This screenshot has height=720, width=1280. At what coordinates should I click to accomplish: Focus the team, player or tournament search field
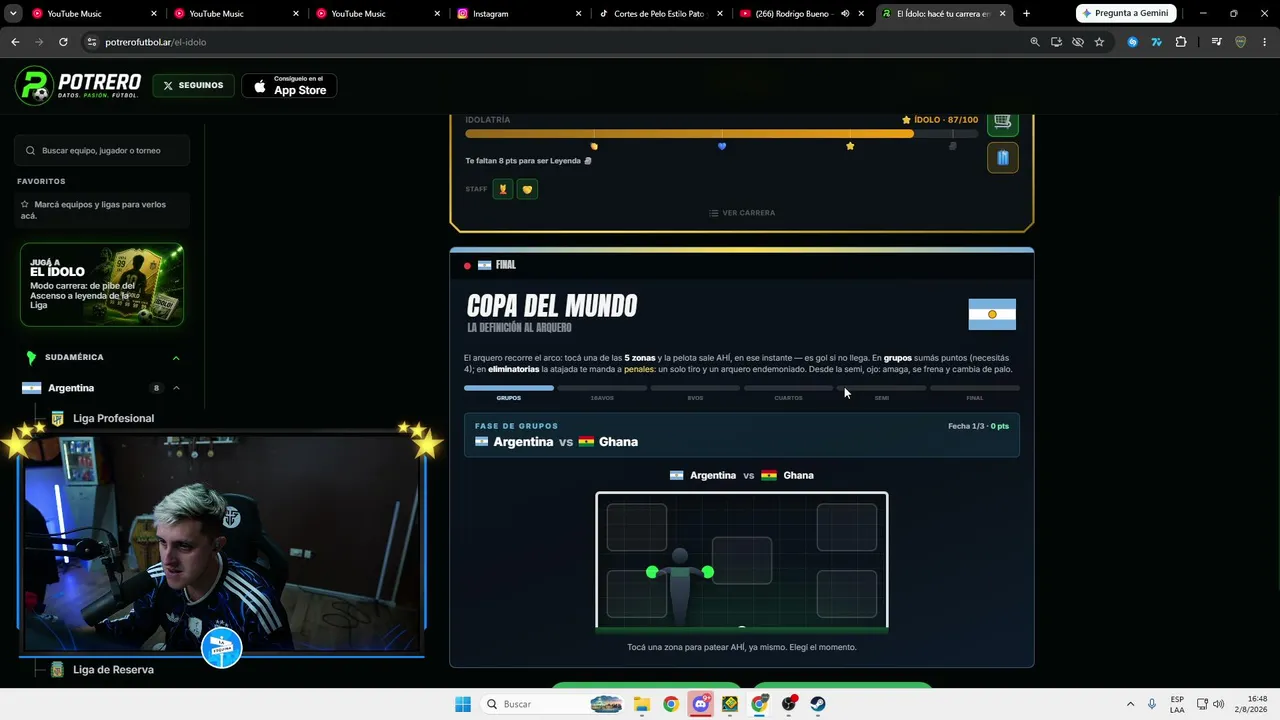[102, 150]
